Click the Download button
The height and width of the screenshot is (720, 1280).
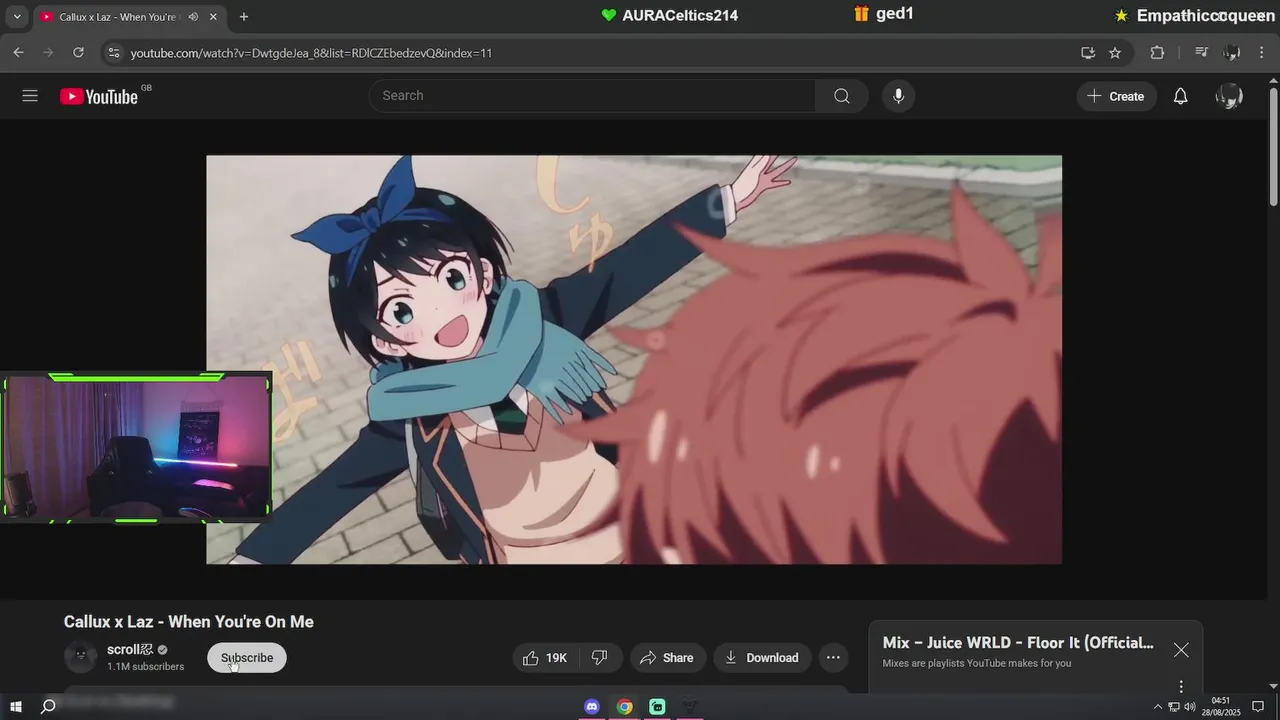[762, 657]
